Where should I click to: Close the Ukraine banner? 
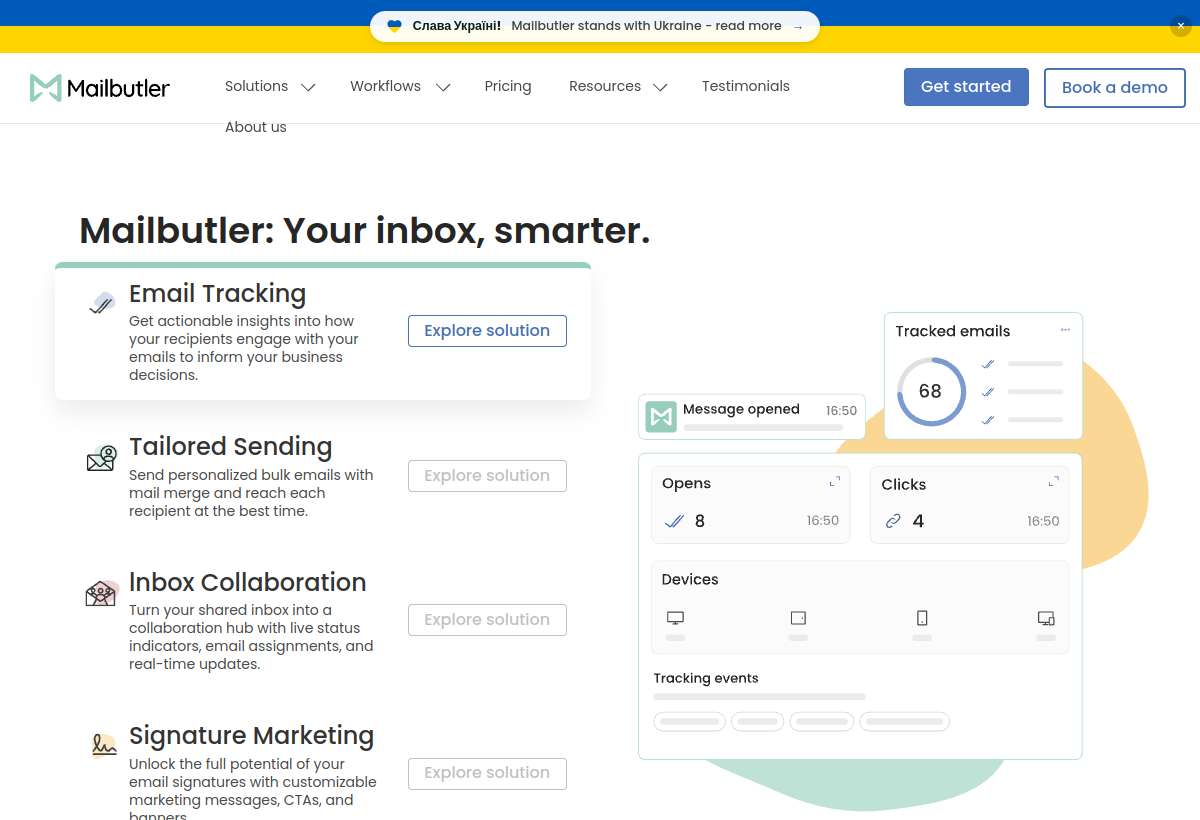[x=1181, y=26]
